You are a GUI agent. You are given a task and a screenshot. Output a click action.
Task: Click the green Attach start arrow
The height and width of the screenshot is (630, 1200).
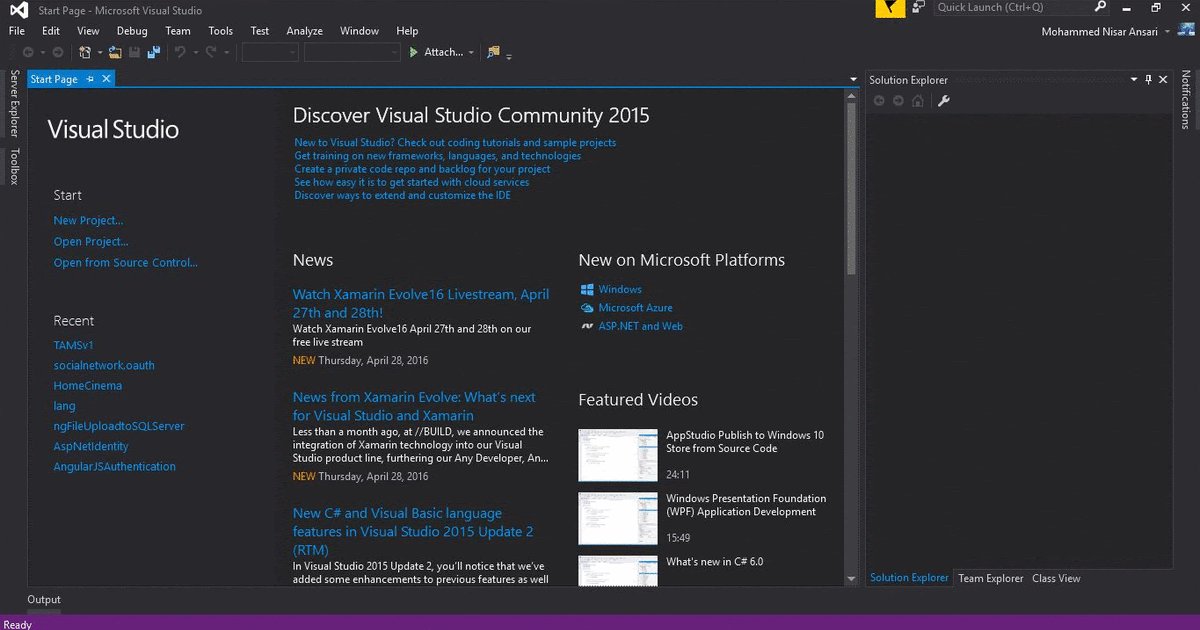coord(414,52)
